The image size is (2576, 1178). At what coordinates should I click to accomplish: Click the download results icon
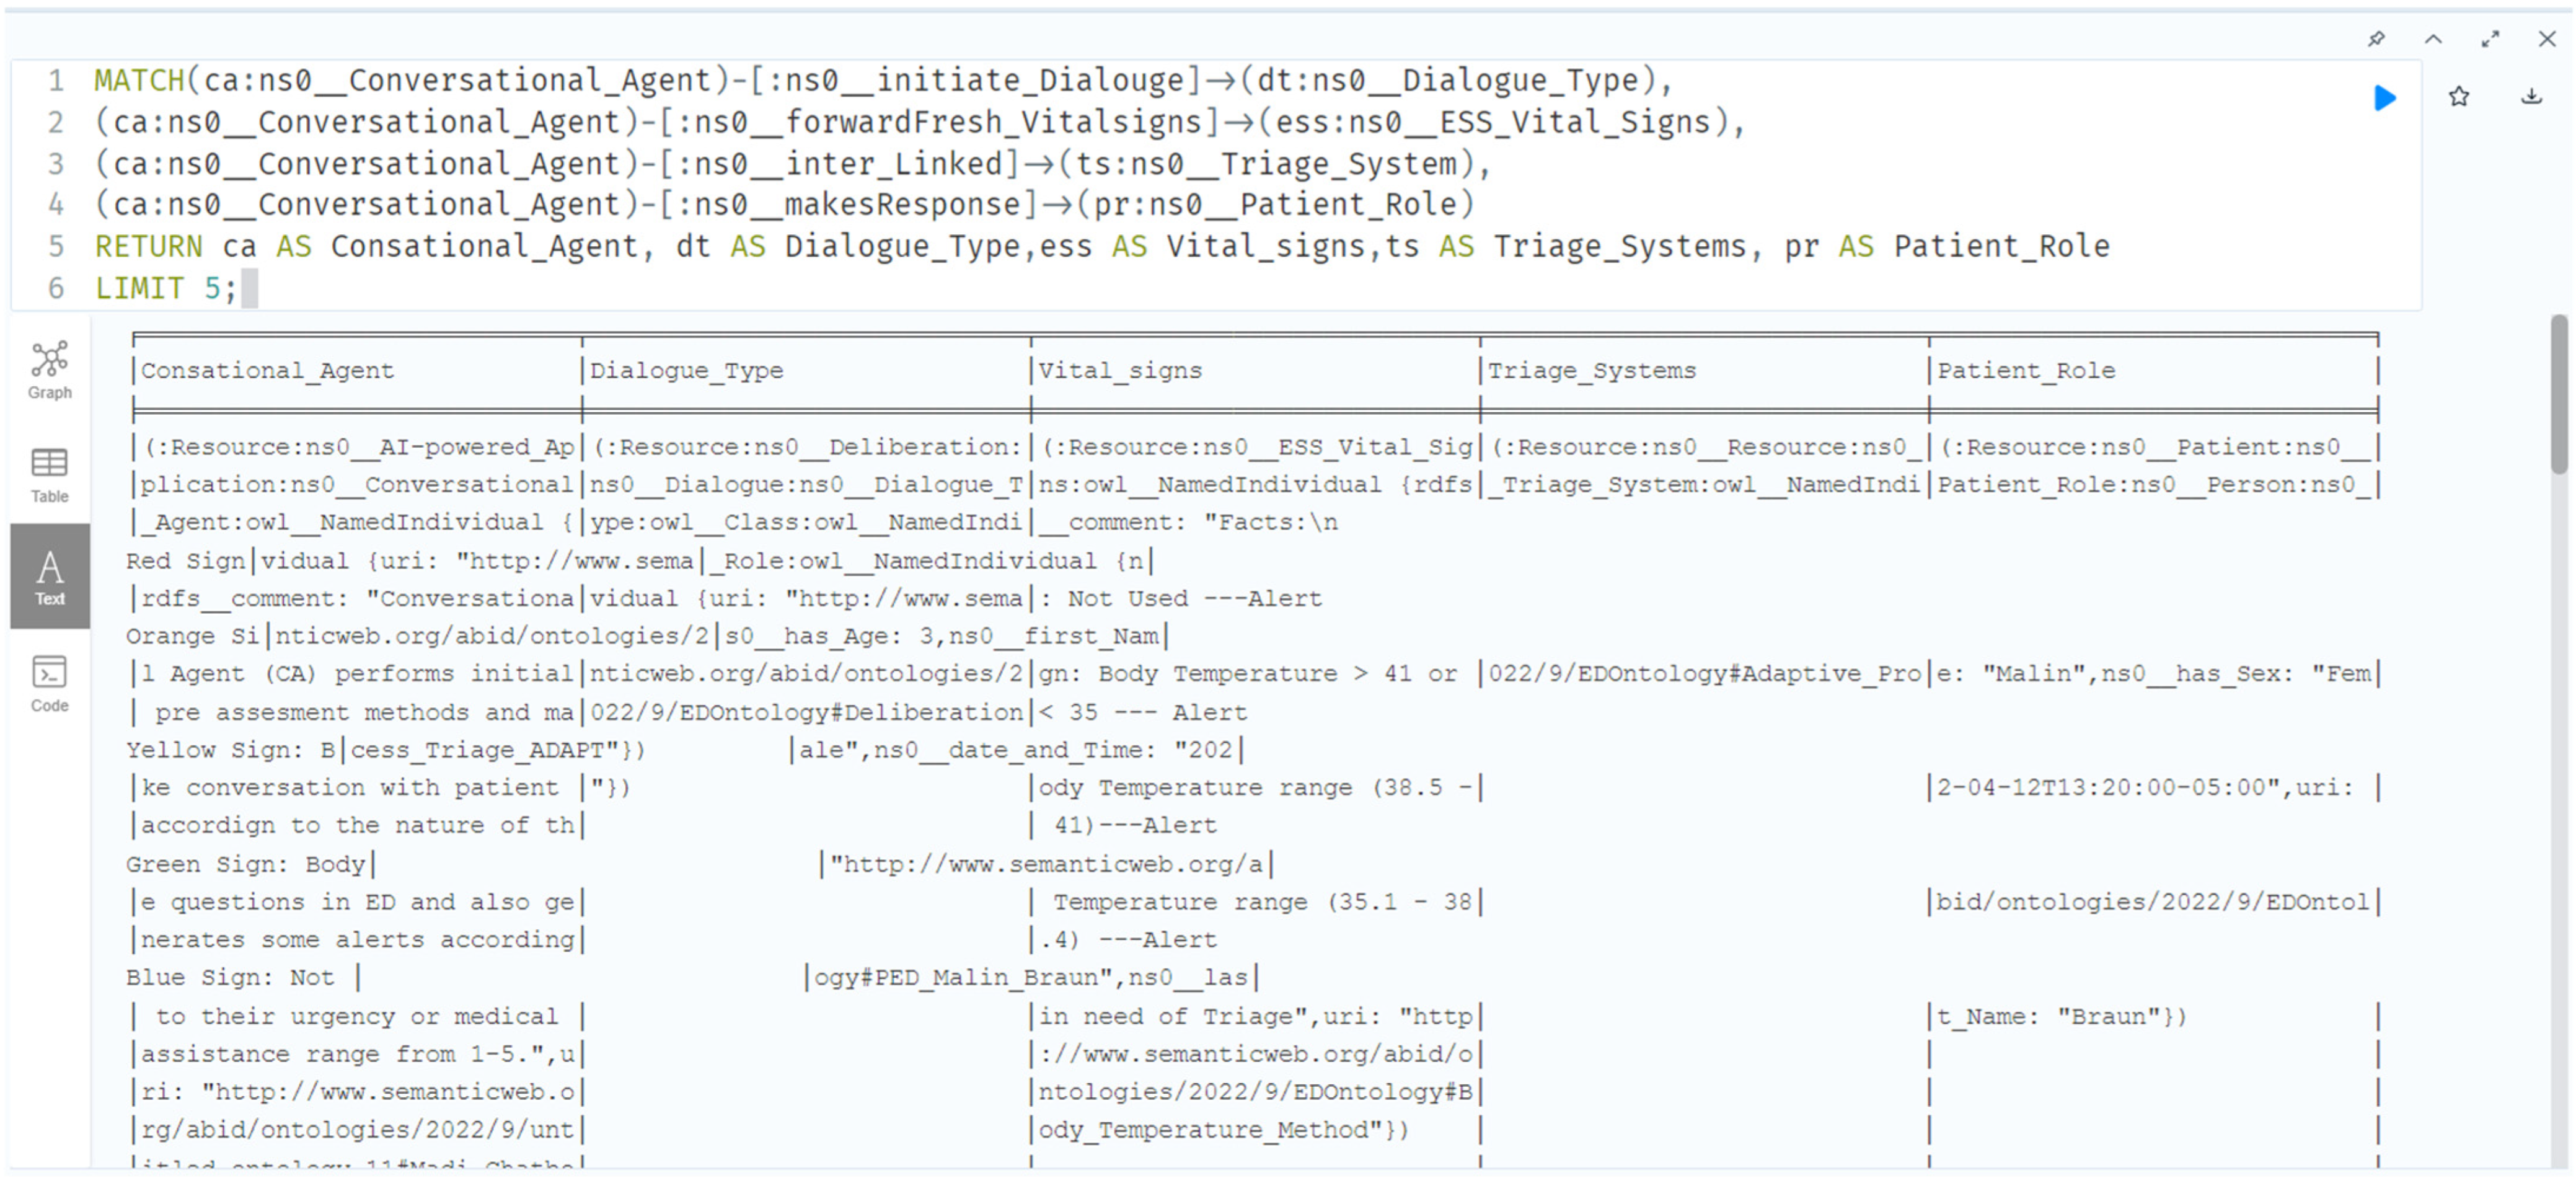tap(2531, 97)
